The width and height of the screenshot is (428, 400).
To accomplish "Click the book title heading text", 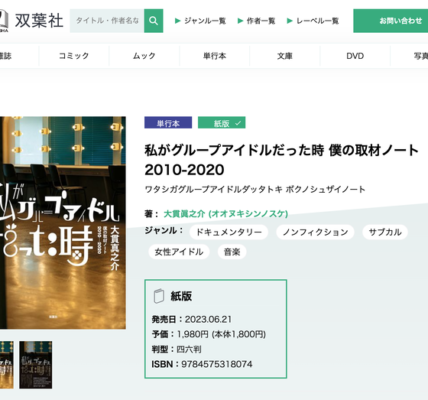I will pos(281,160).
